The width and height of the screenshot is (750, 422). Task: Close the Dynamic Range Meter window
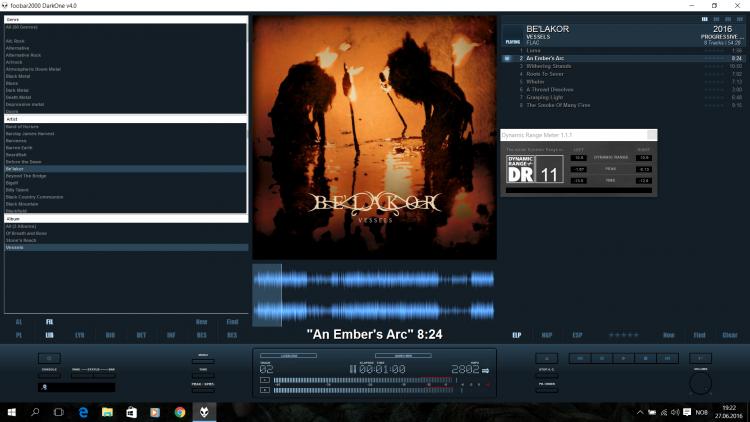pos(651,135)
